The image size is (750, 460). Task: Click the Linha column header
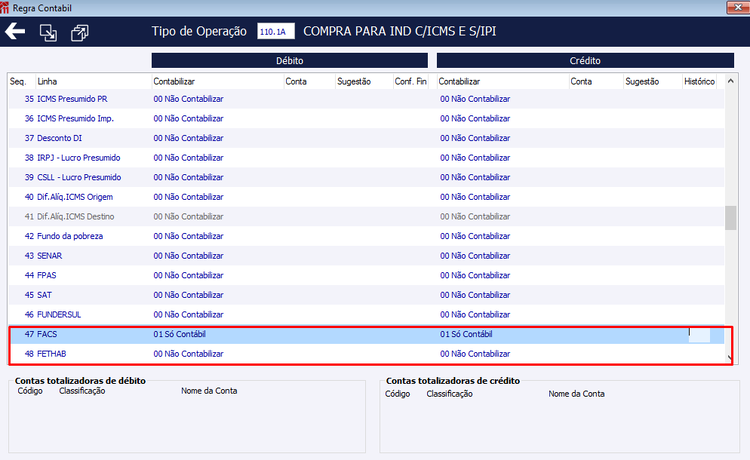[x=47, y=81]
